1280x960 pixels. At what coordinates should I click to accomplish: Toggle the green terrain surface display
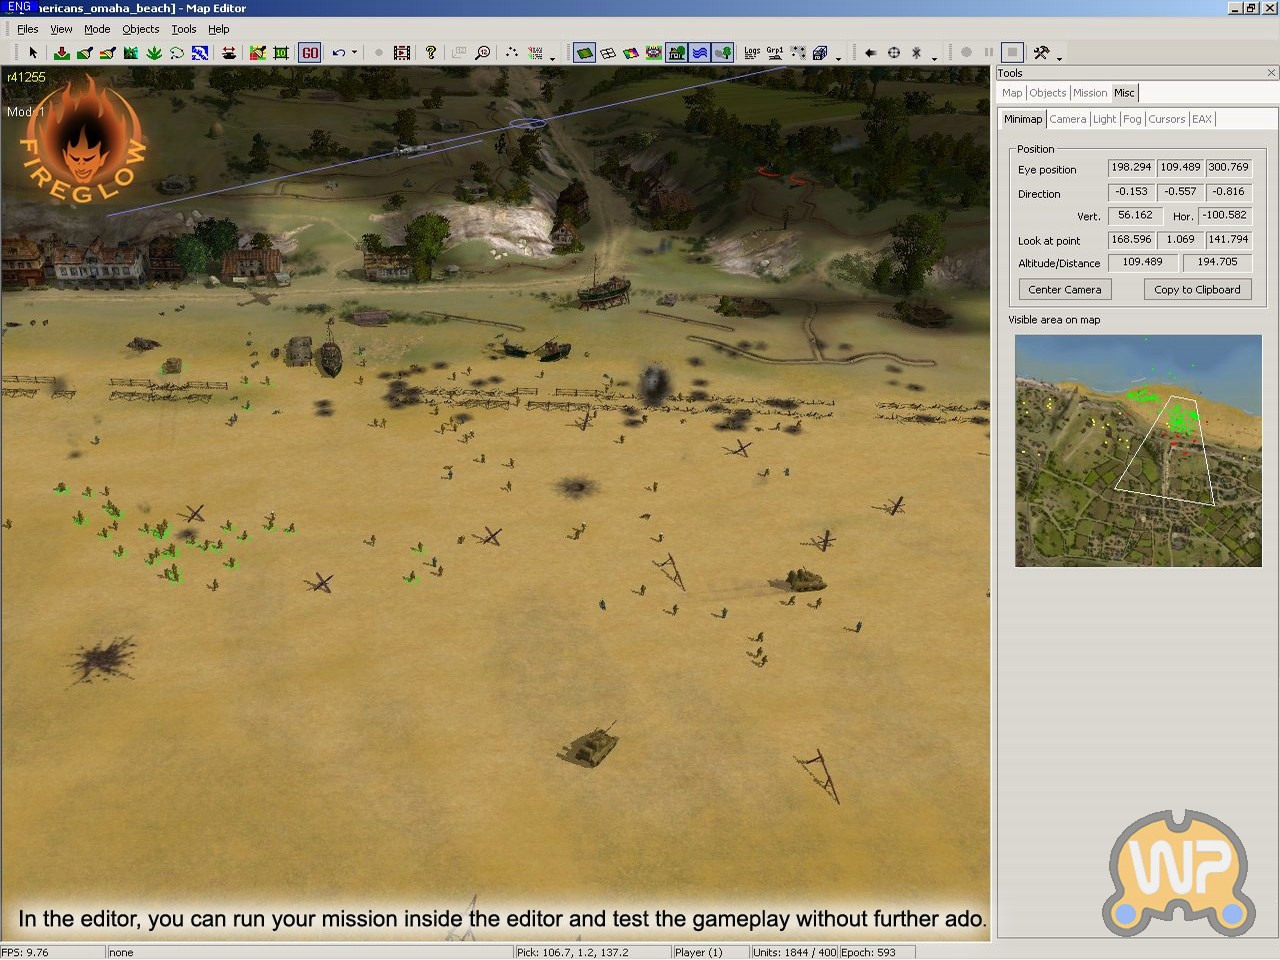point(585,53)
